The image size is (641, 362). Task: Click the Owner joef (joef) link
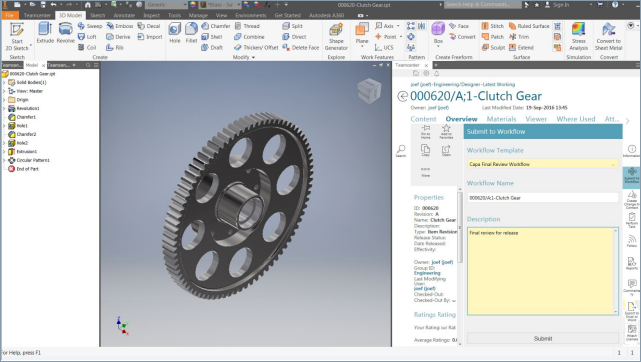(x=438, y=108)
